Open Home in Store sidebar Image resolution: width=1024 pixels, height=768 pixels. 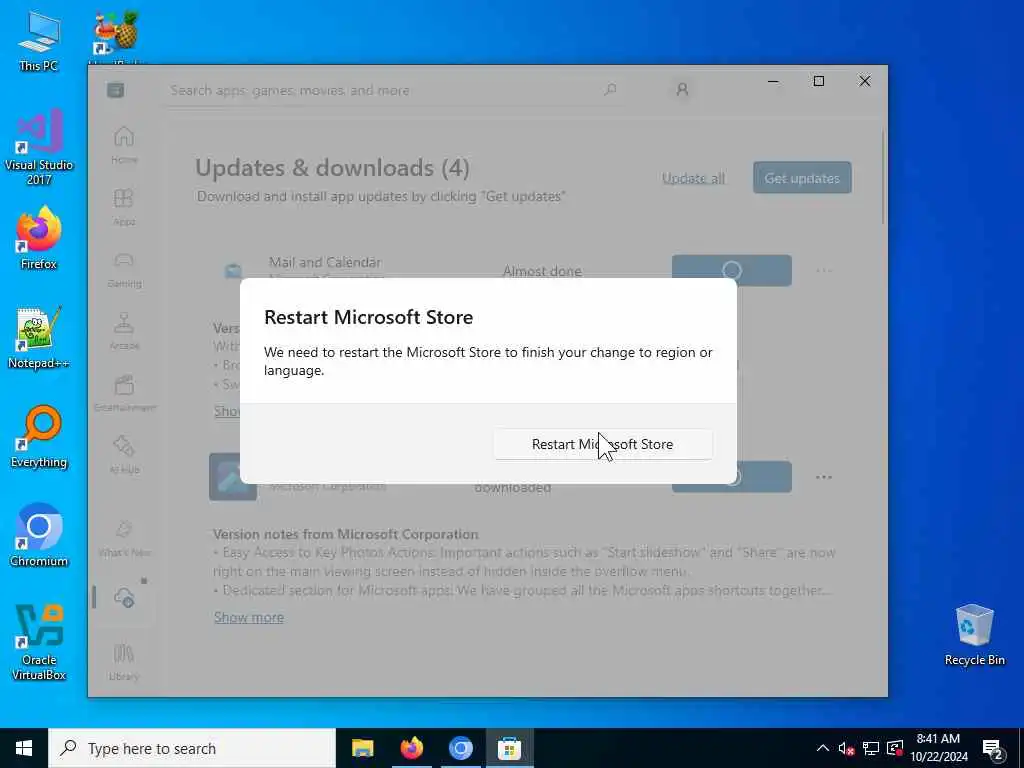124,145
